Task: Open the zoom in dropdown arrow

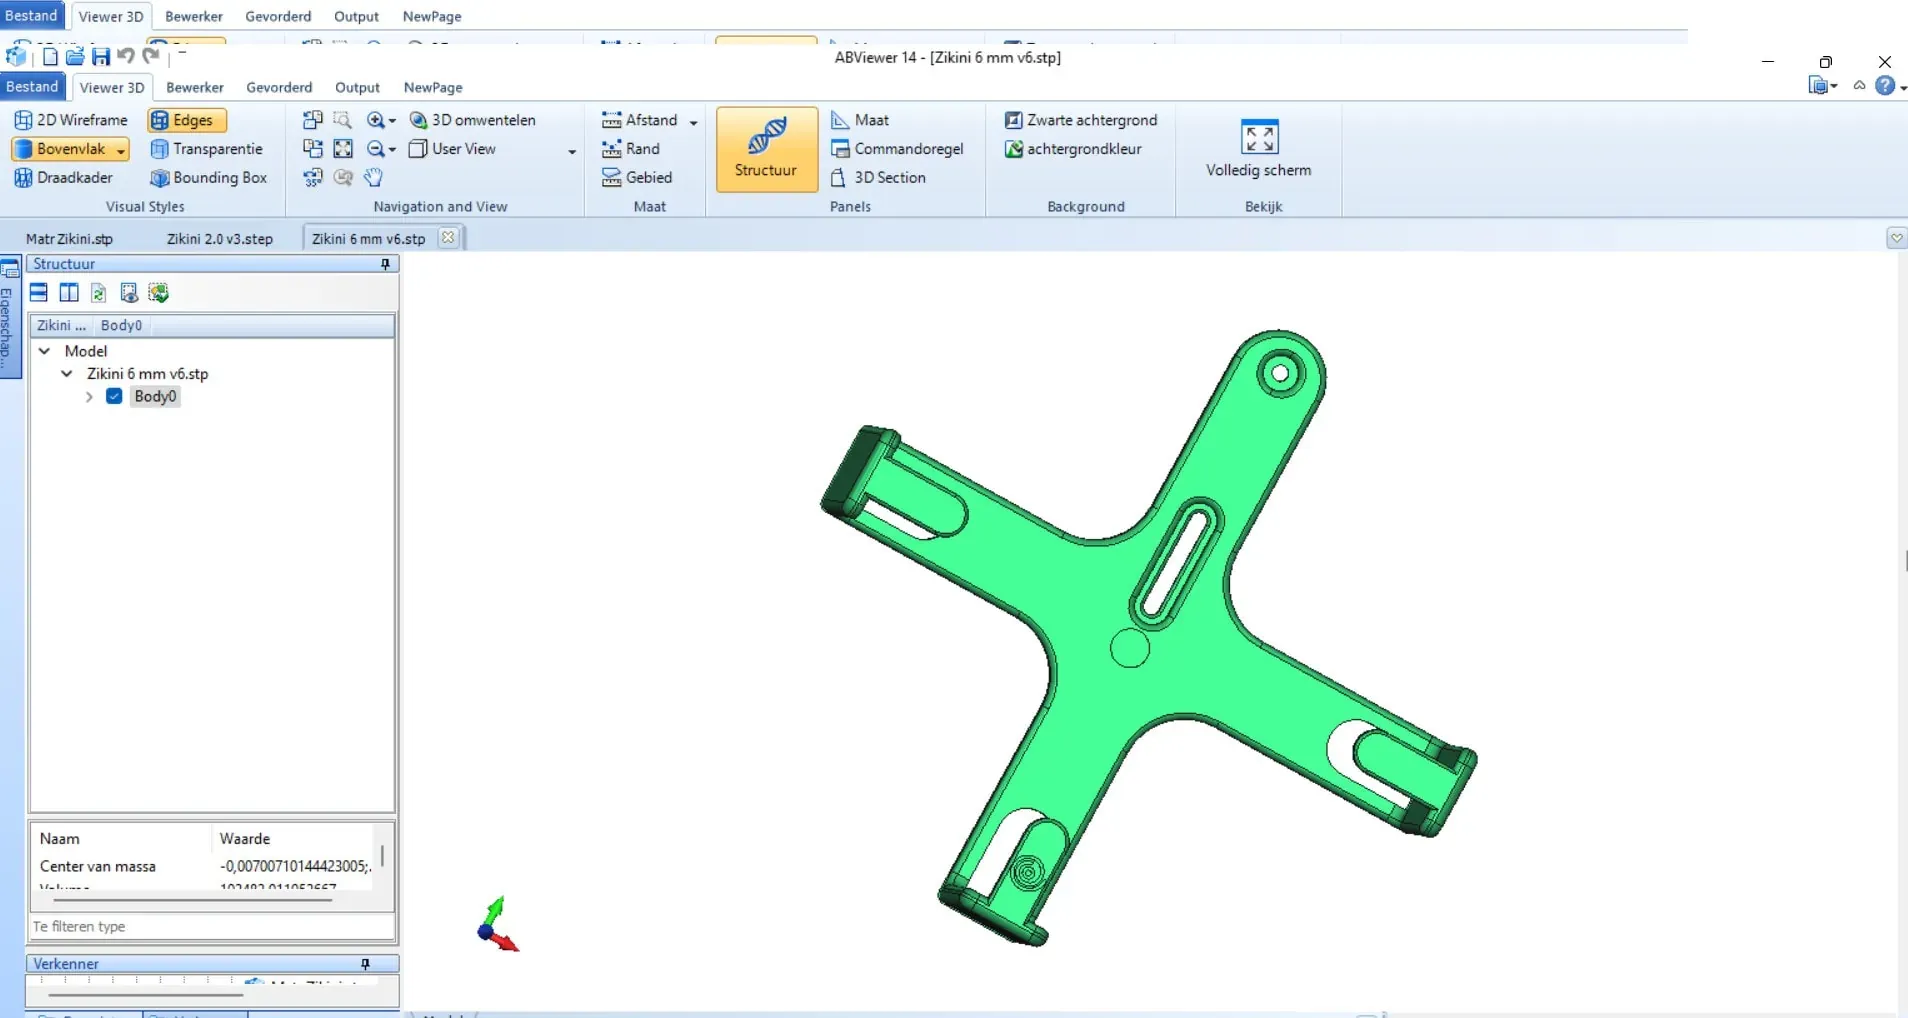Action: click(392, 121)
